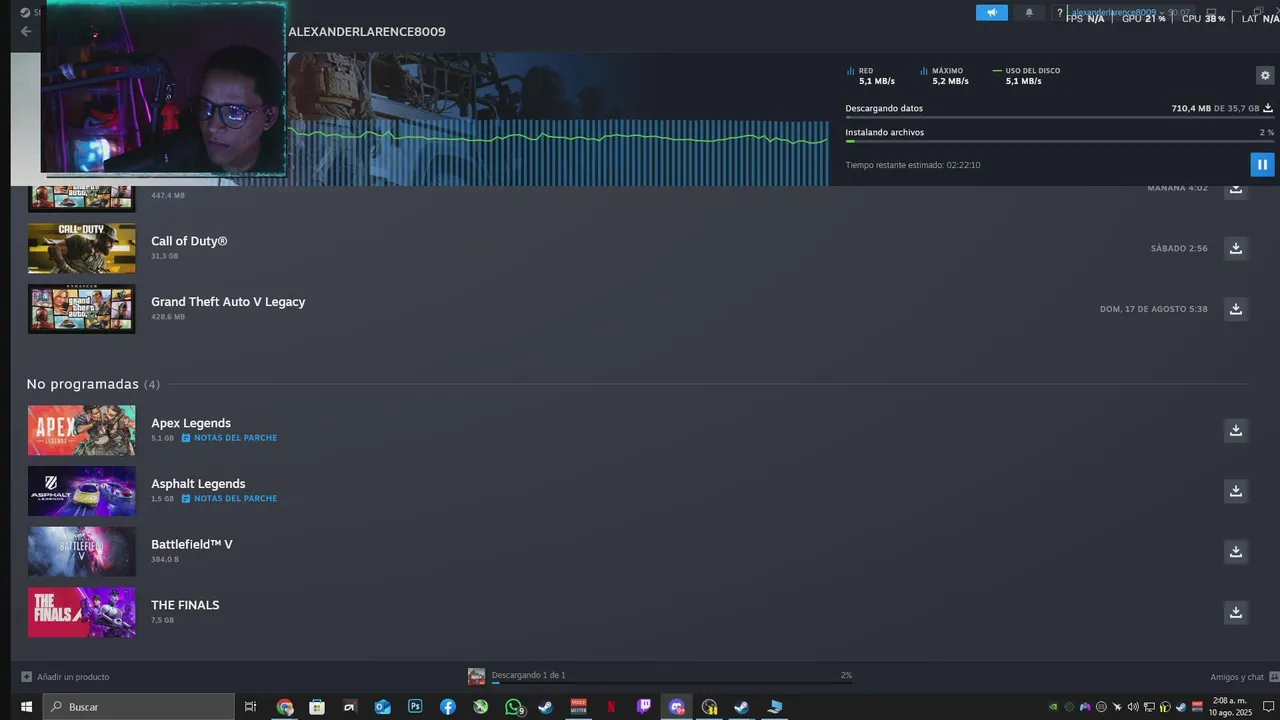
Task: Open the notifications bell
Action: click(x=1029, y=13)
